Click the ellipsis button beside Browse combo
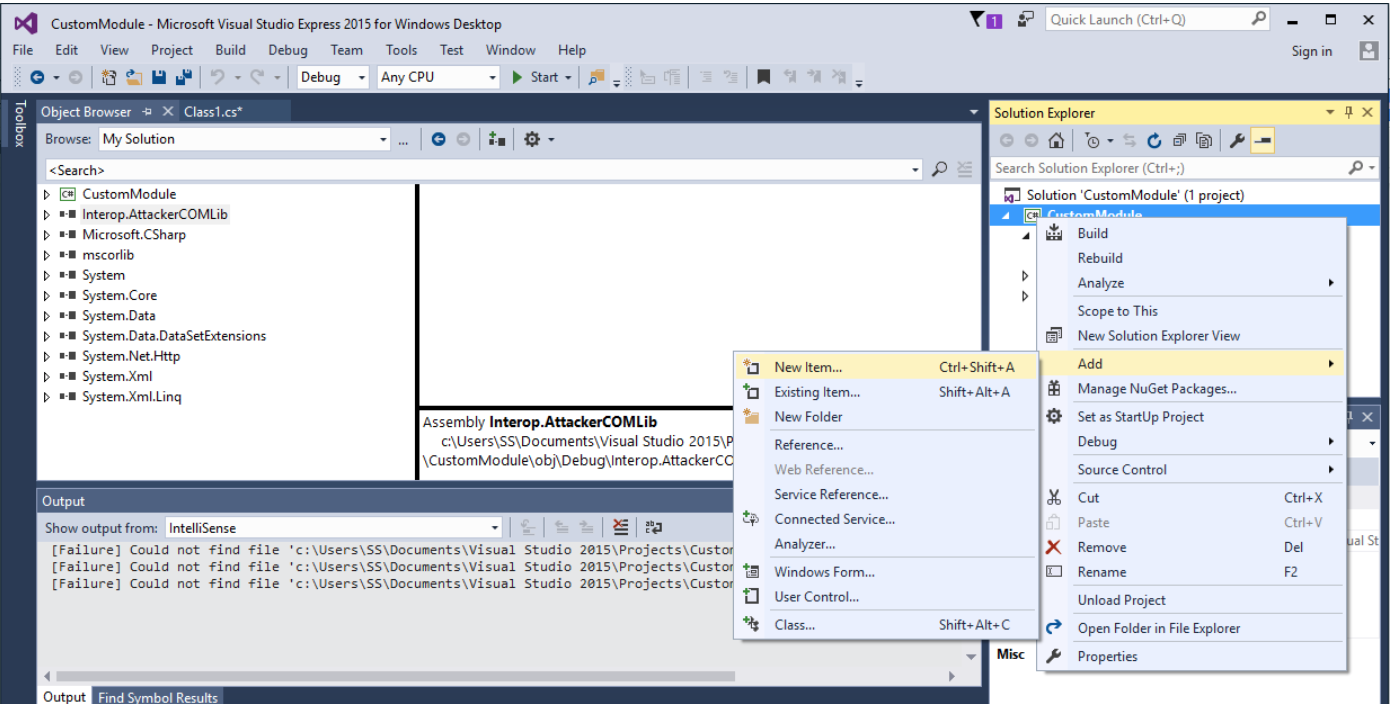1392x704 pixels. coord(403,140)
